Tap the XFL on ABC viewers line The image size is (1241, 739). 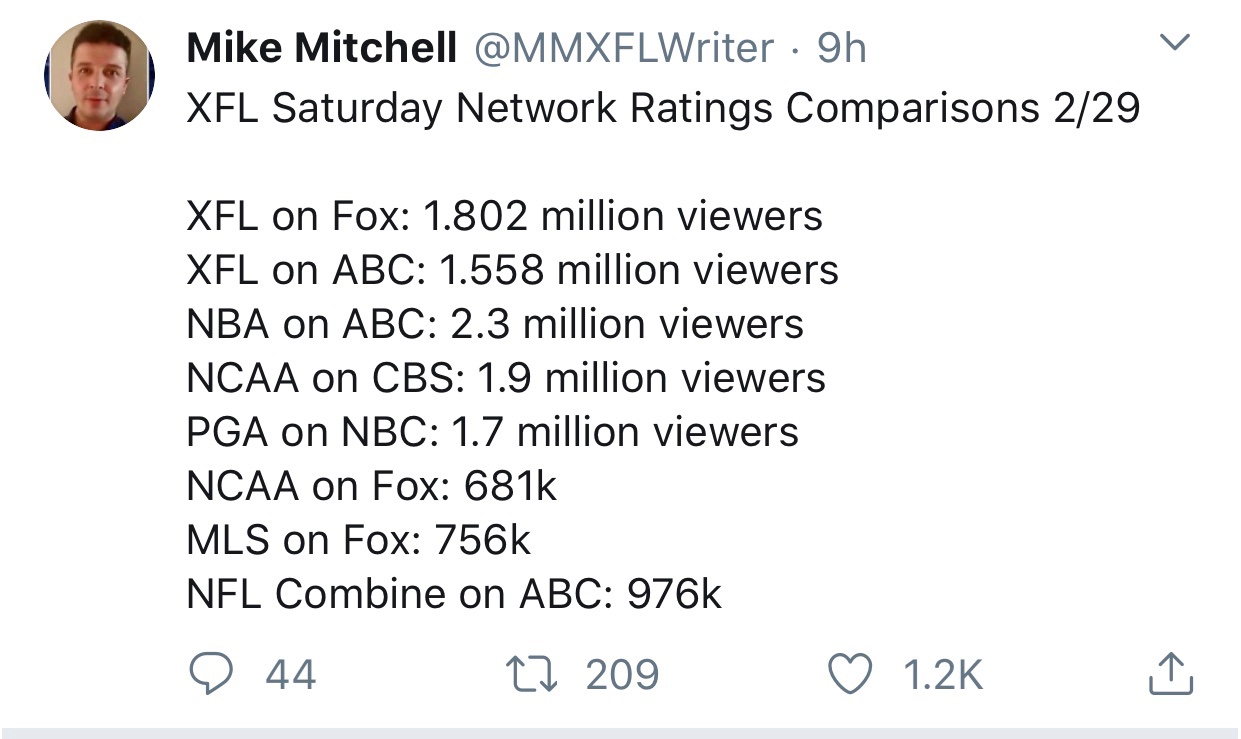[512, 270]
